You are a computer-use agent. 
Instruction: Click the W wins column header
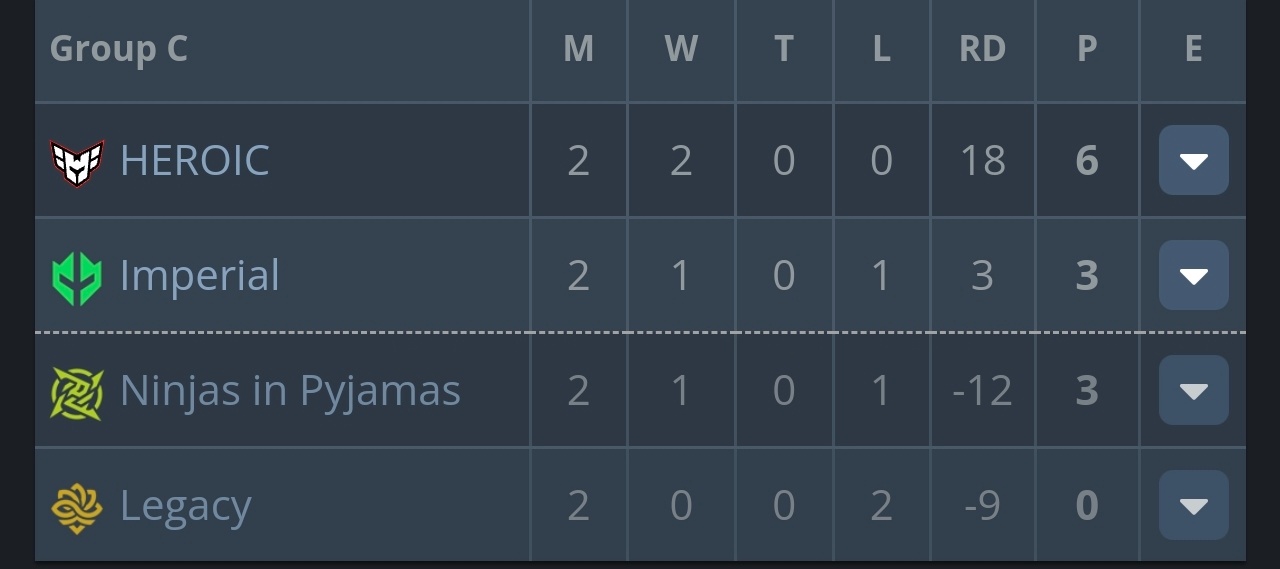[681, 49]
